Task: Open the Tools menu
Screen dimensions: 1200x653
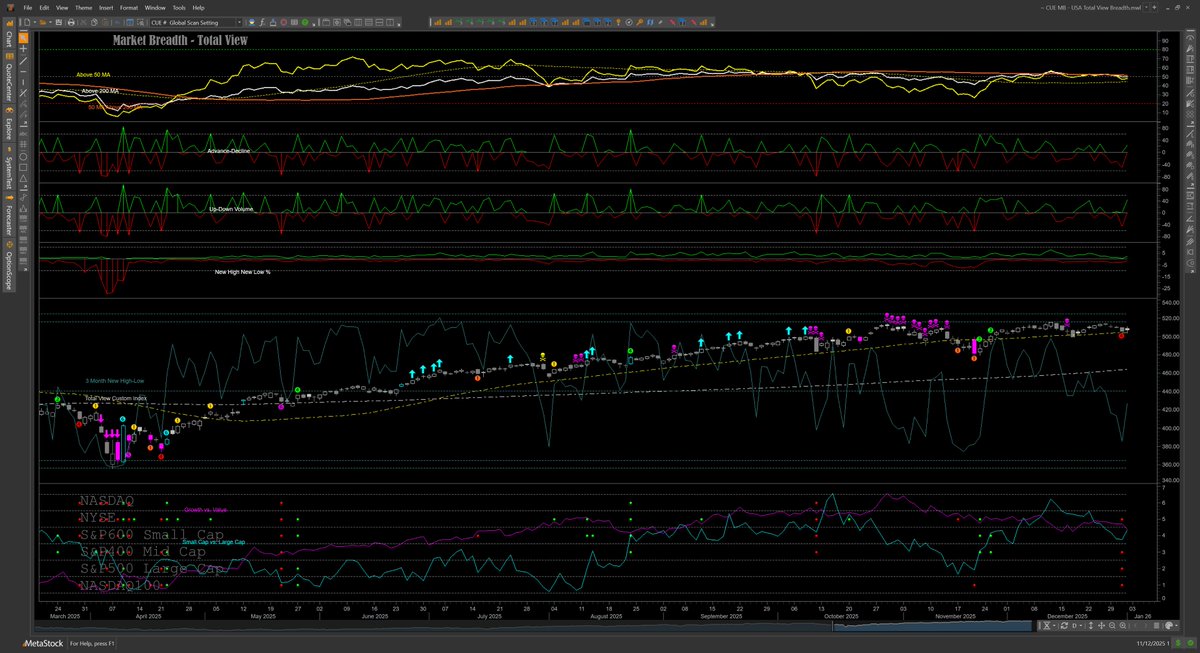Action: (x=179, y=7)
